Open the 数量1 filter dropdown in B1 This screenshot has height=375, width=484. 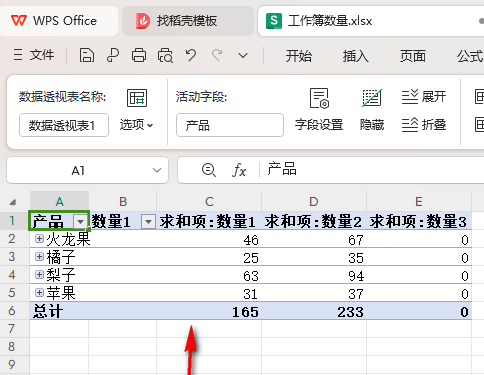(148, 222)
